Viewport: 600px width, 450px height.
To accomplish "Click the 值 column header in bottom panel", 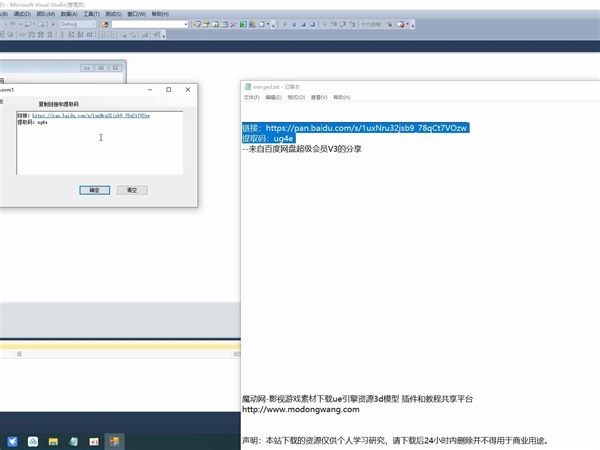I will click(x=19, y=354).
